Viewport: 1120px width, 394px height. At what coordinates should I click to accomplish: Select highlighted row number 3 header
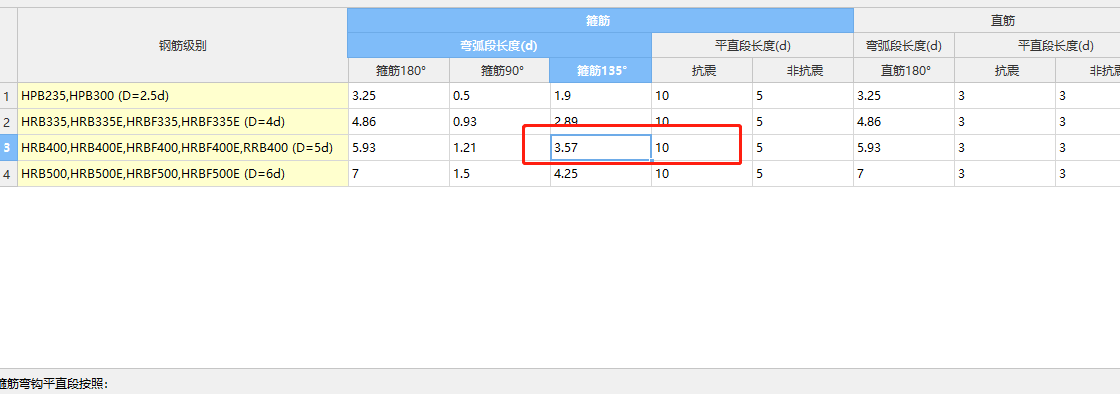point(9,148)
